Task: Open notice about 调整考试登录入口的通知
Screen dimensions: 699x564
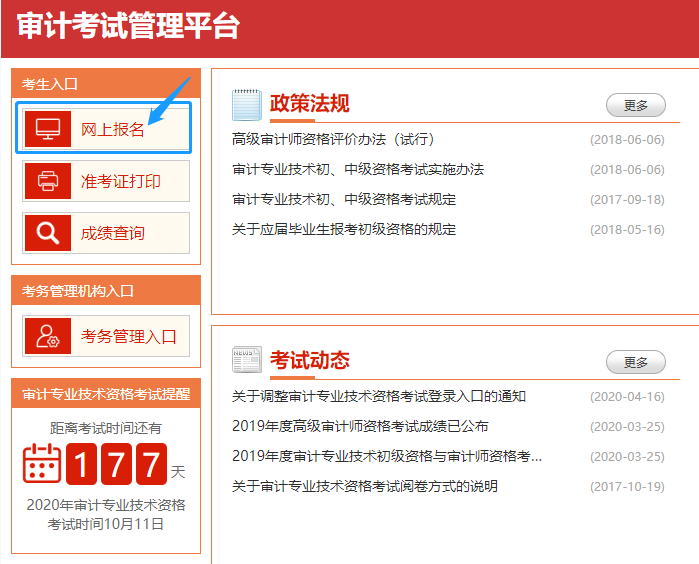Action: pyautogui.click(x=379, y=396)
